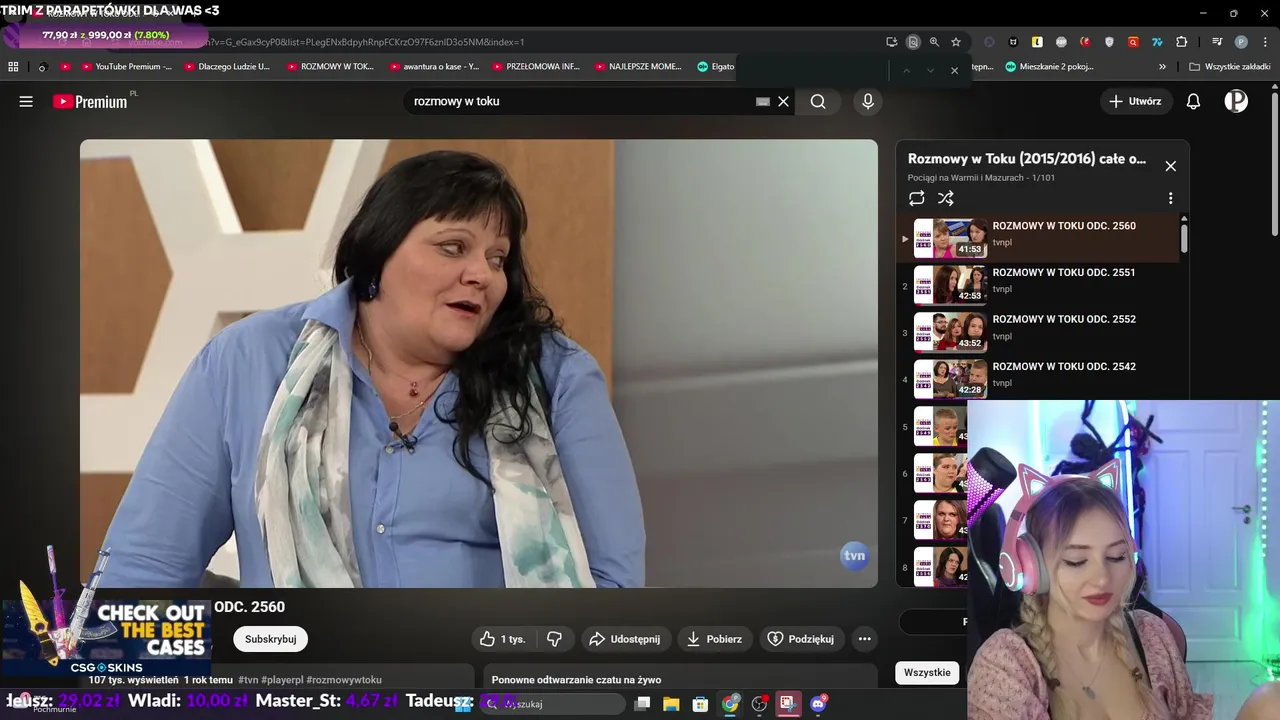
Task: Click the Podziękuj thanks button
Action: [x=800, y=639]
